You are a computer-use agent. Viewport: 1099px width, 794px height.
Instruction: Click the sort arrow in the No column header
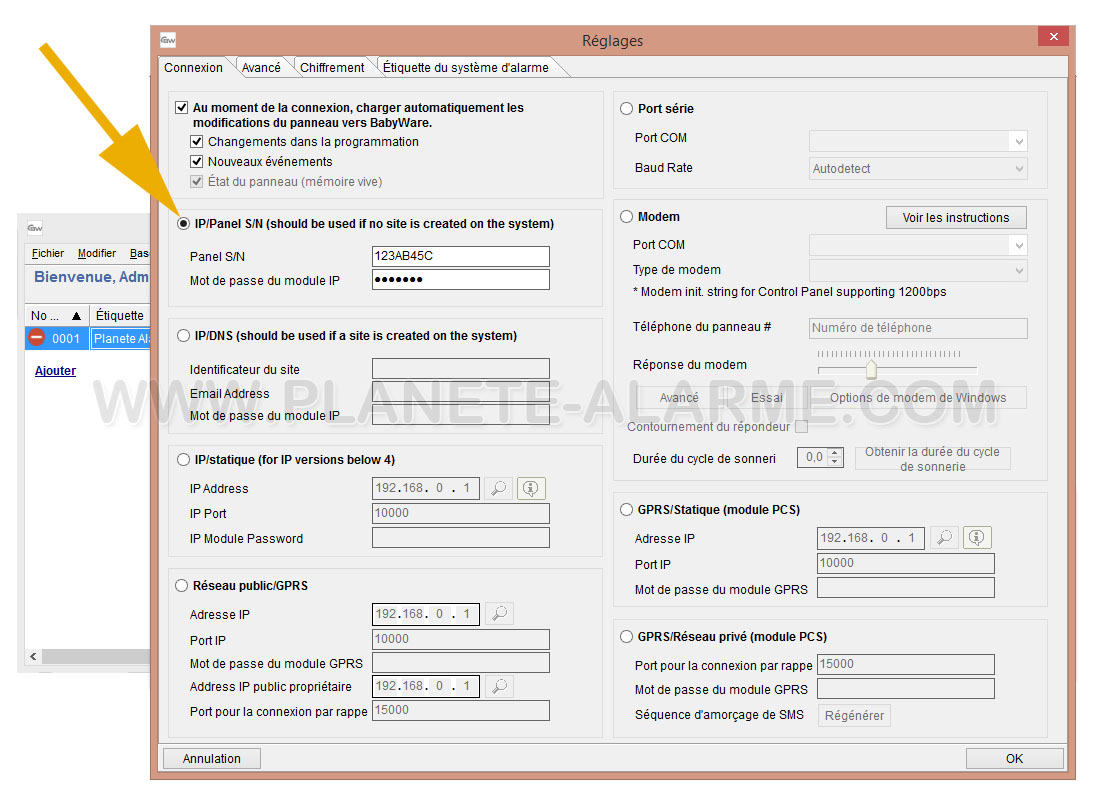76,315
